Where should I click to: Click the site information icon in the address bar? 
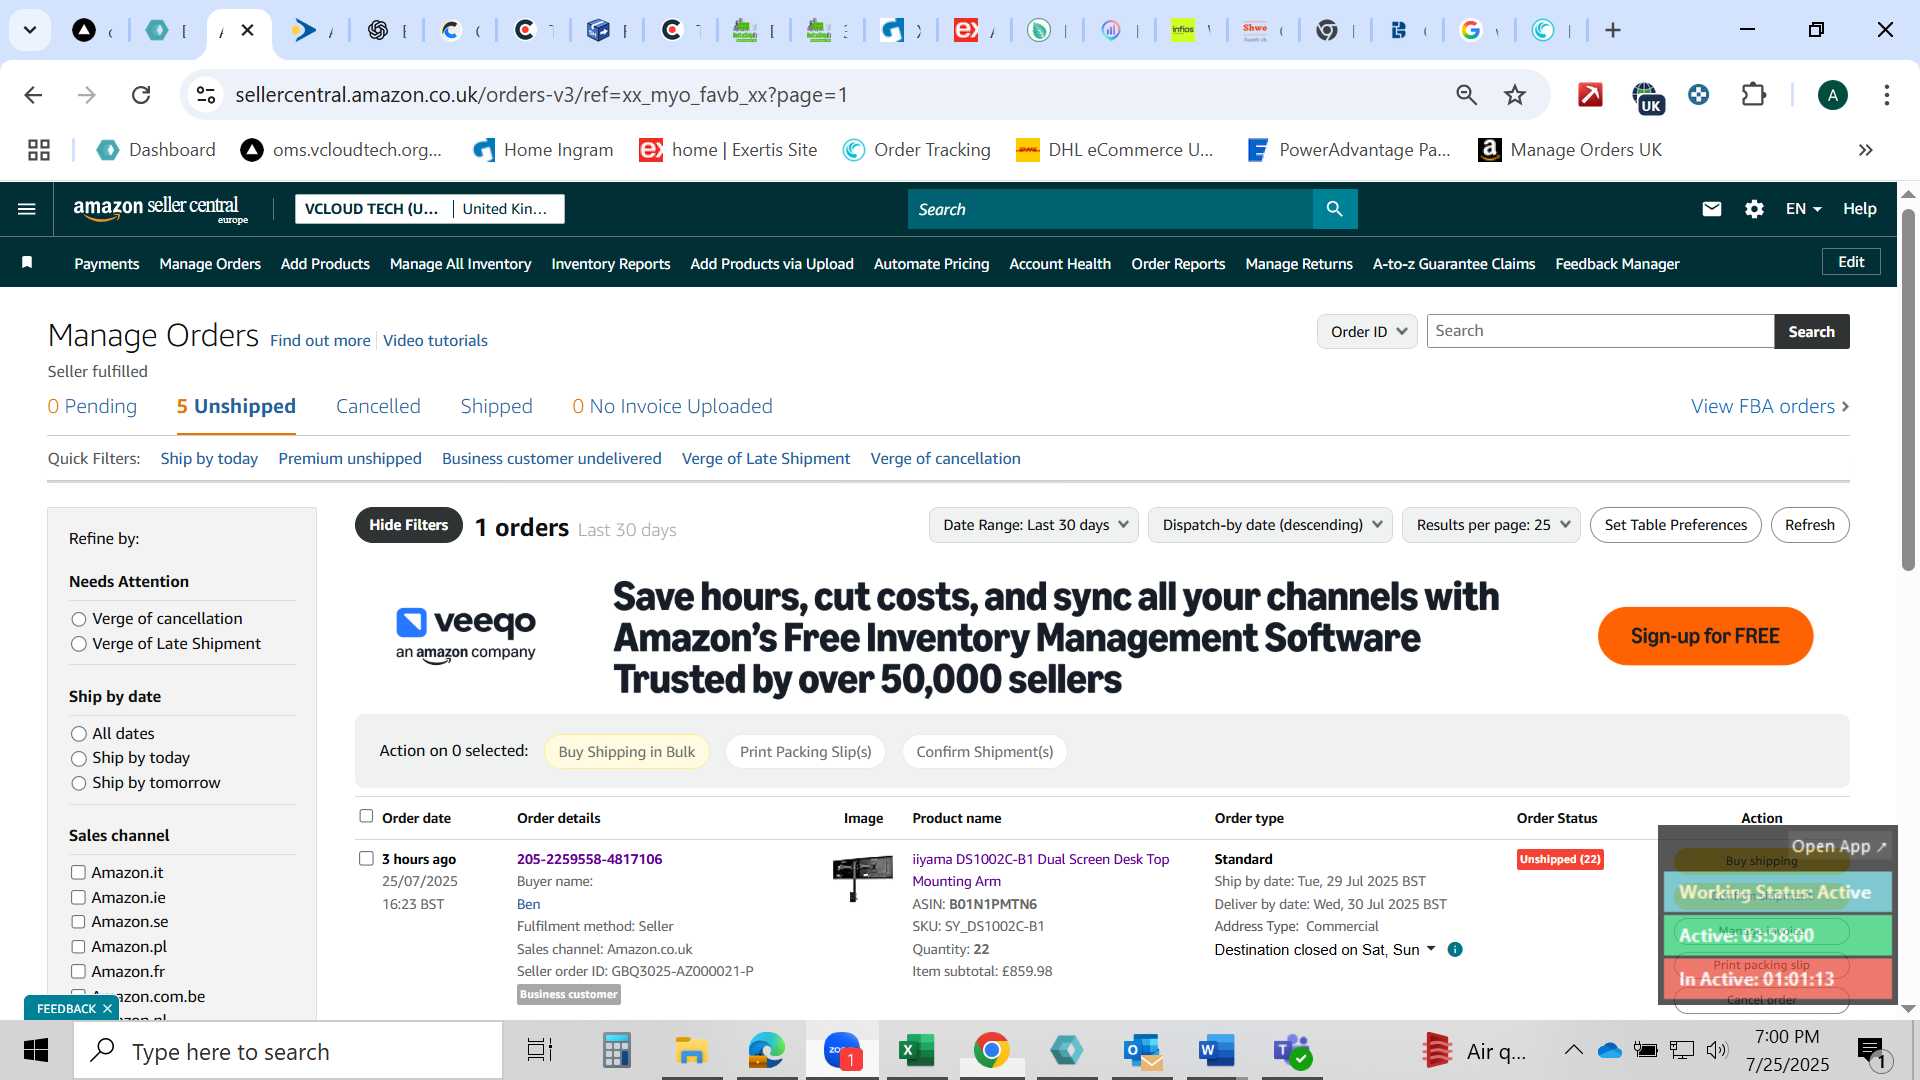coord(206,95)
